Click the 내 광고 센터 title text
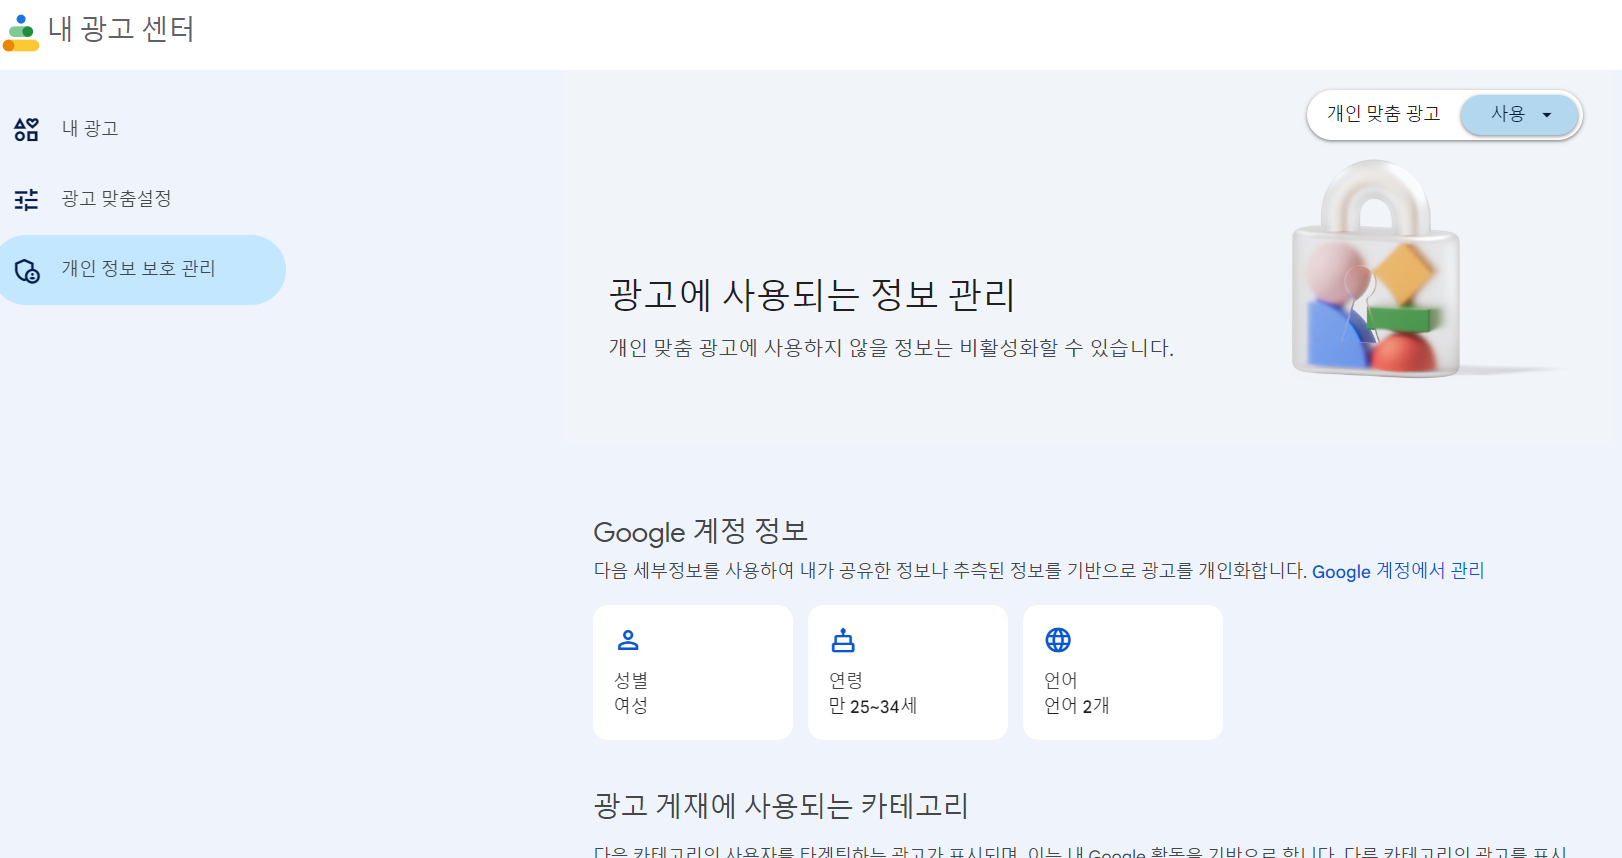The width and height of the screenshot is (1622, 858). (121, 29)
